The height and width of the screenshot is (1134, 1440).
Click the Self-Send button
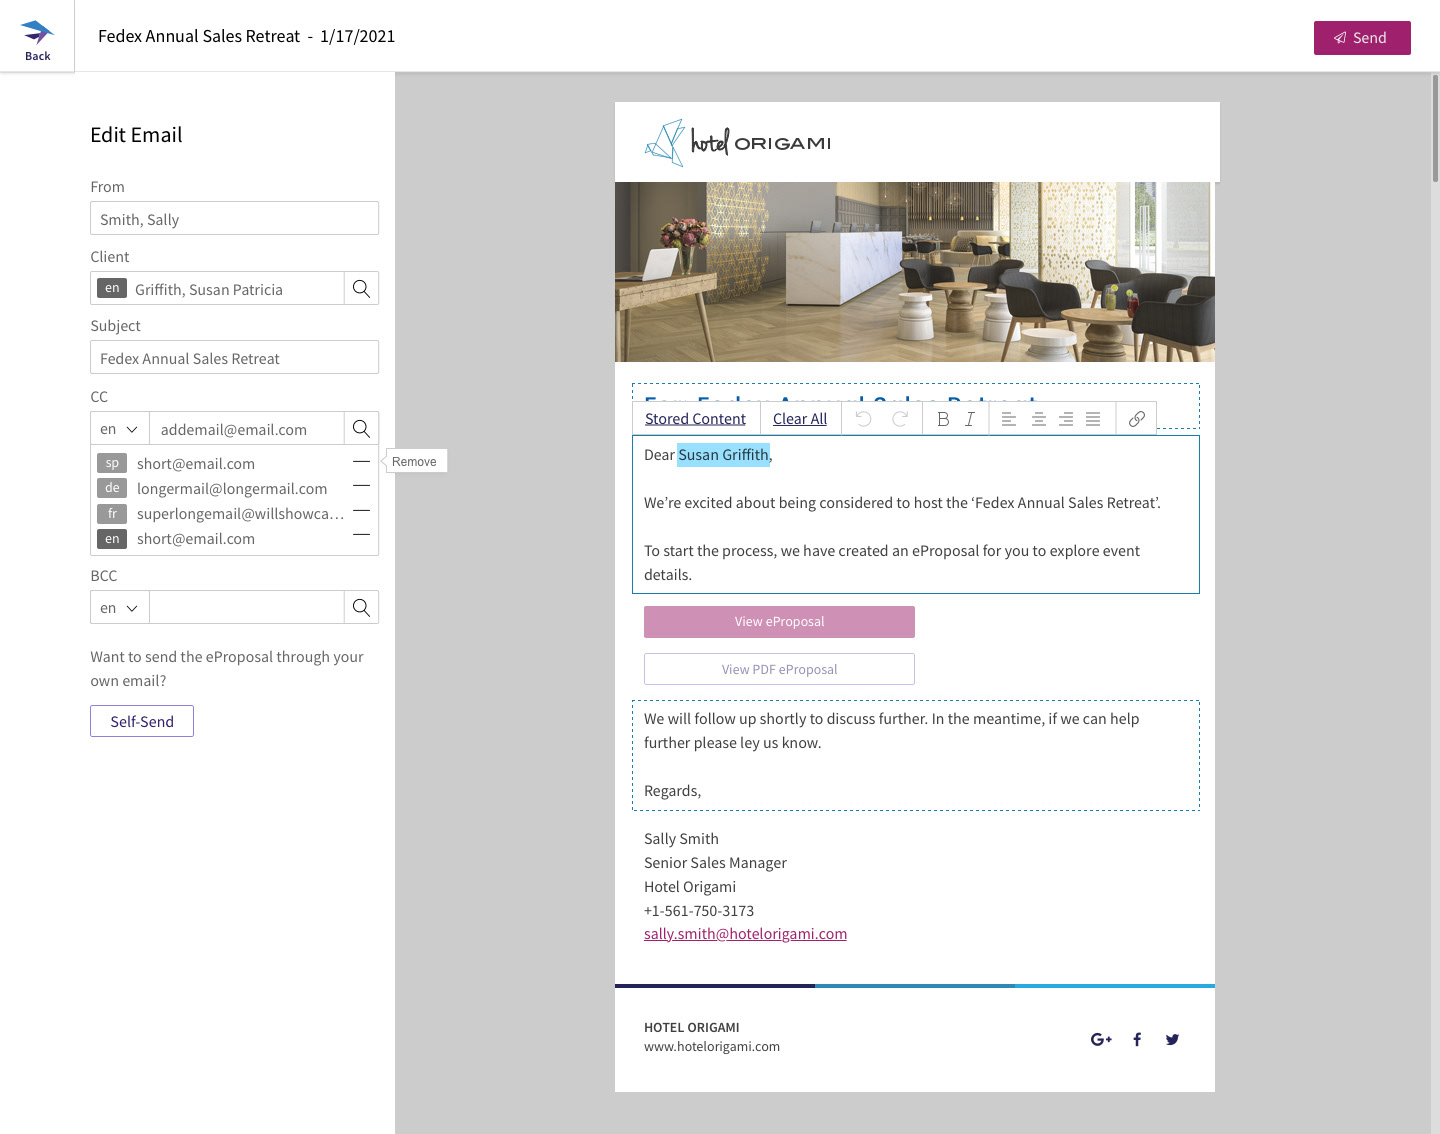click(142, 721)
